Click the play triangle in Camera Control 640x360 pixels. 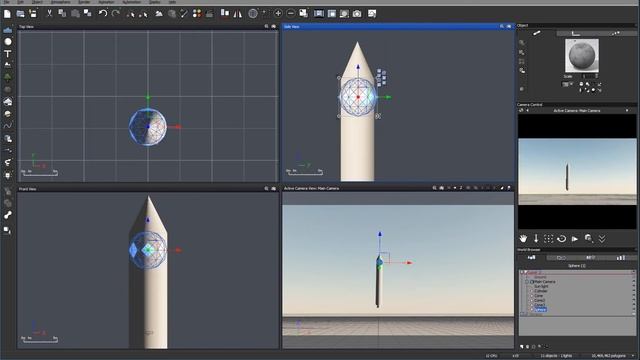575,239
